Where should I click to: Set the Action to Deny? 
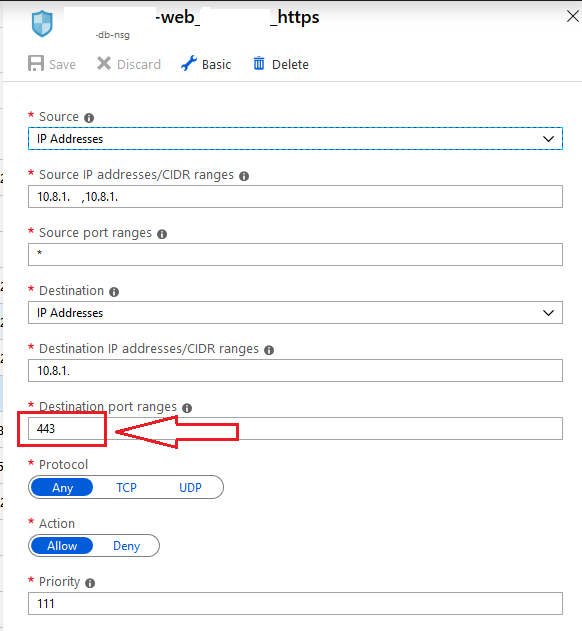[x=126, y=546]
